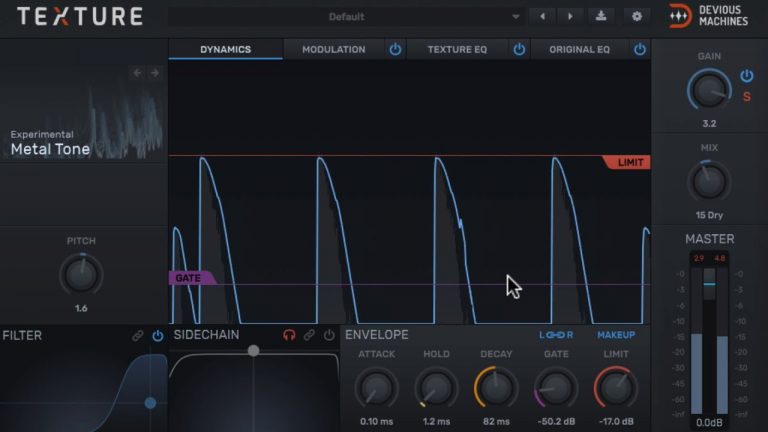Toggle the Texture EQ power button
This screenshot has height=432, width=768.
[x=519, y=49]
